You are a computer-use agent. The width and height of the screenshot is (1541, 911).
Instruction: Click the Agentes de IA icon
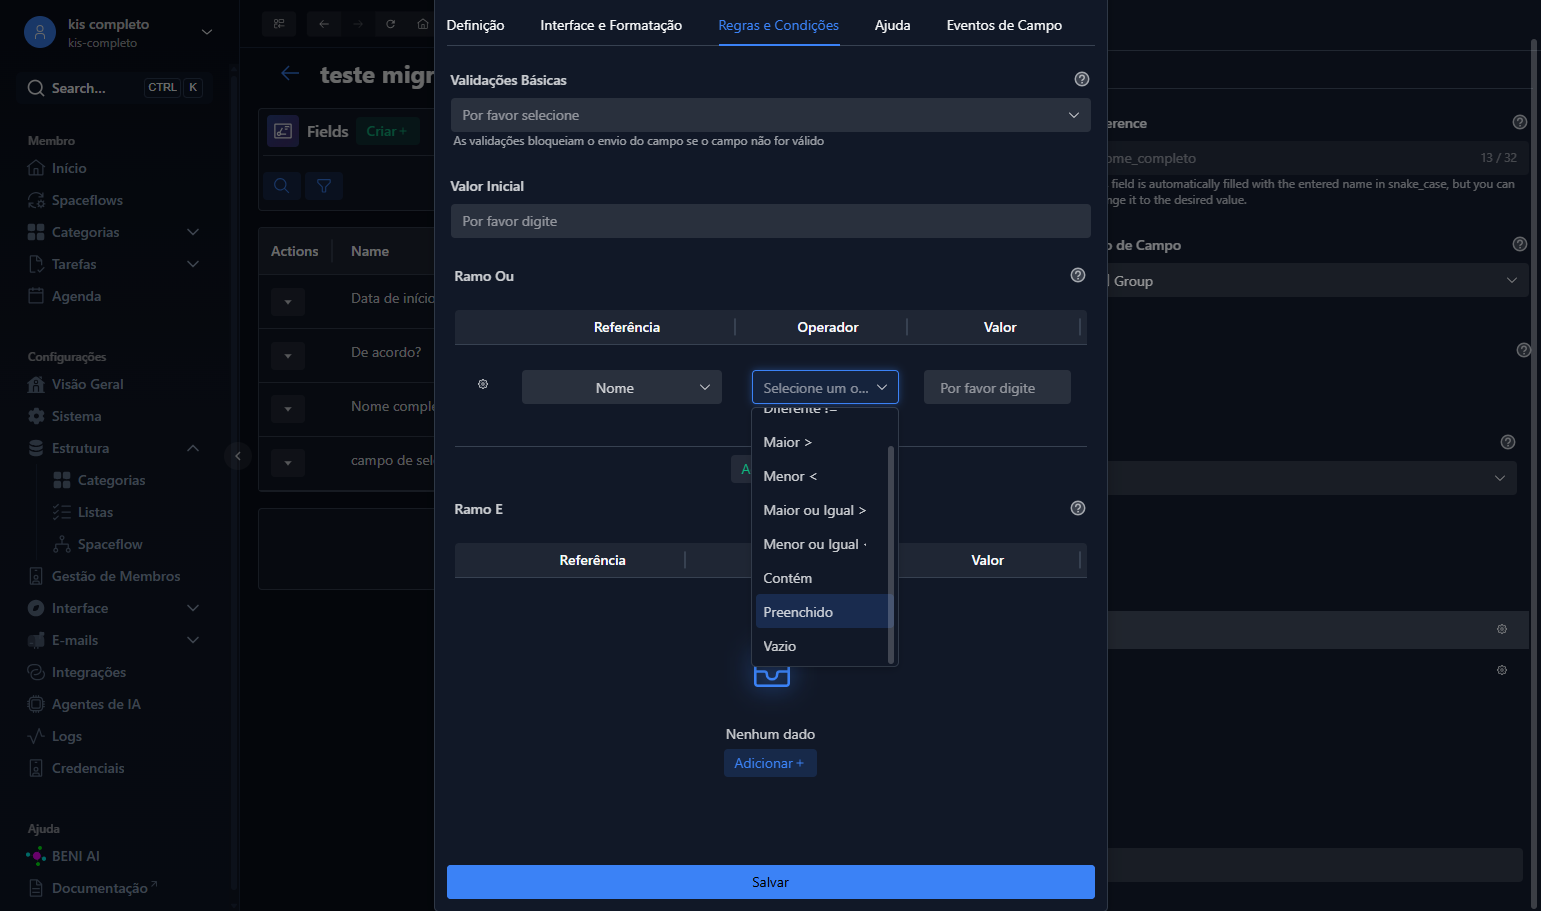click(x=36, y=704)
